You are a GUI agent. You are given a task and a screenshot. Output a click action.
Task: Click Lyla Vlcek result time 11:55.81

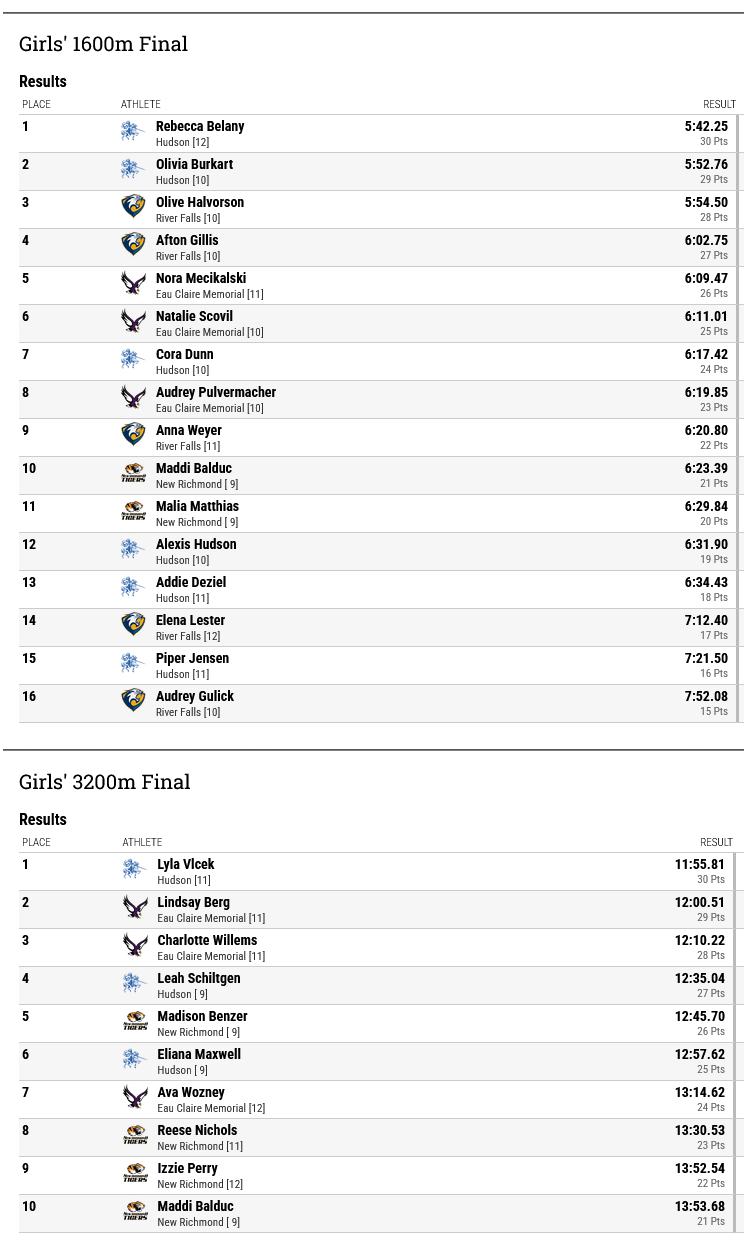(700, 864)
